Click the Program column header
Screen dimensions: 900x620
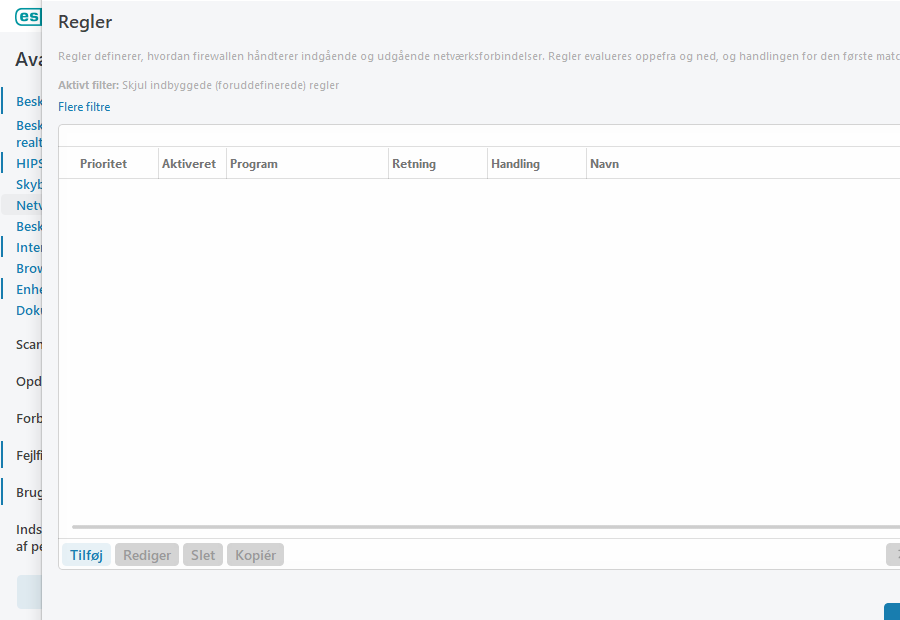click(x=254, y=164)
